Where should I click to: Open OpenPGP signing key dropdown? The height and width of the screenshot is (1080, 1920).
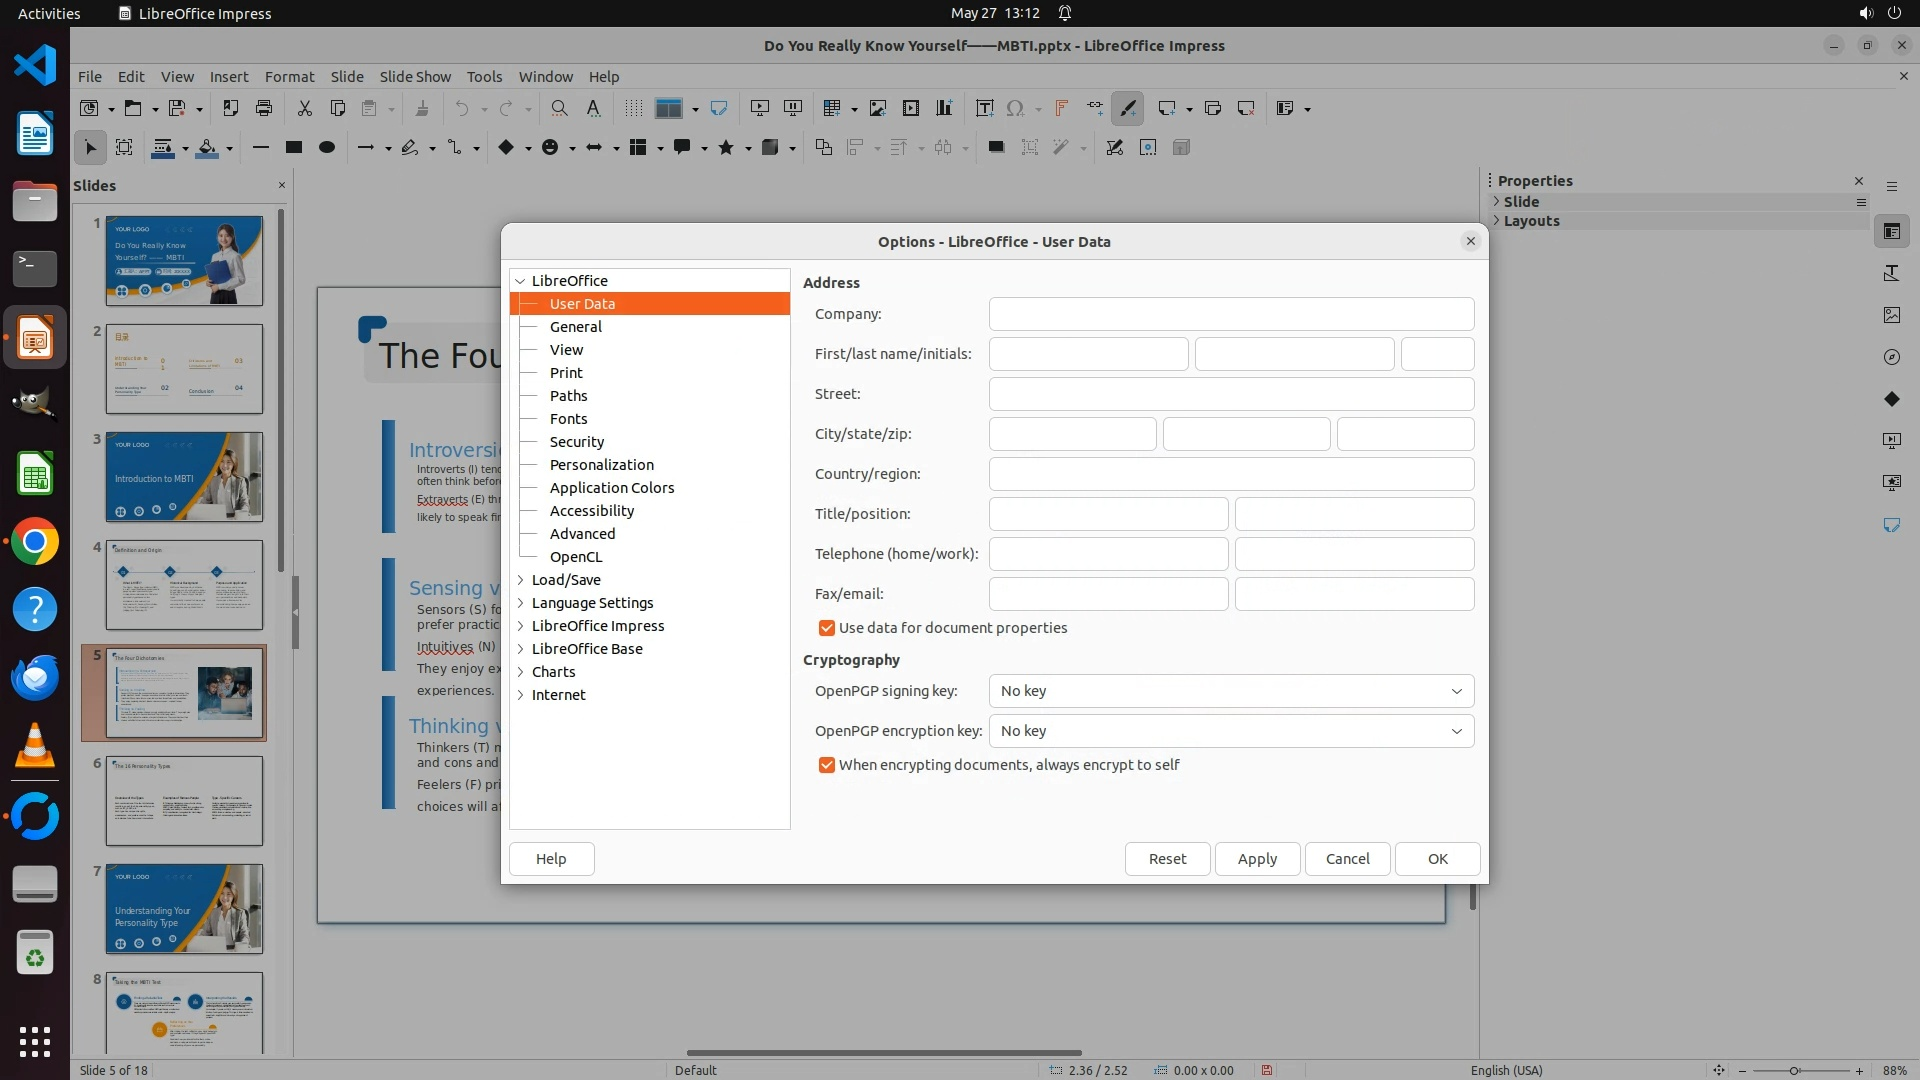coord(1231,691)
